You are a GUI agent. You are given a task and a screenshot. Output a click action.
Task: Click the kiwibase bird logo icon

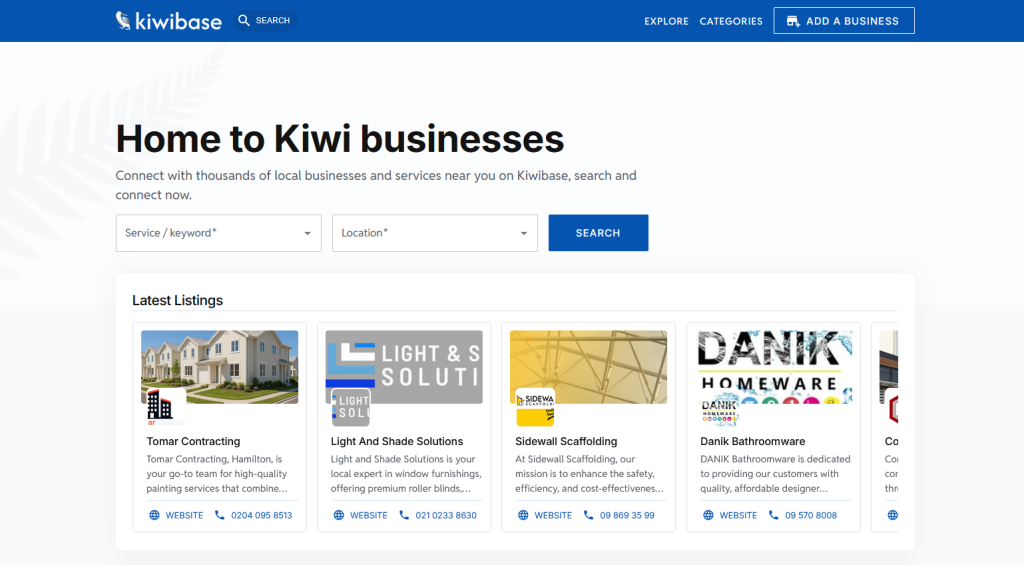tap(123, 21)
